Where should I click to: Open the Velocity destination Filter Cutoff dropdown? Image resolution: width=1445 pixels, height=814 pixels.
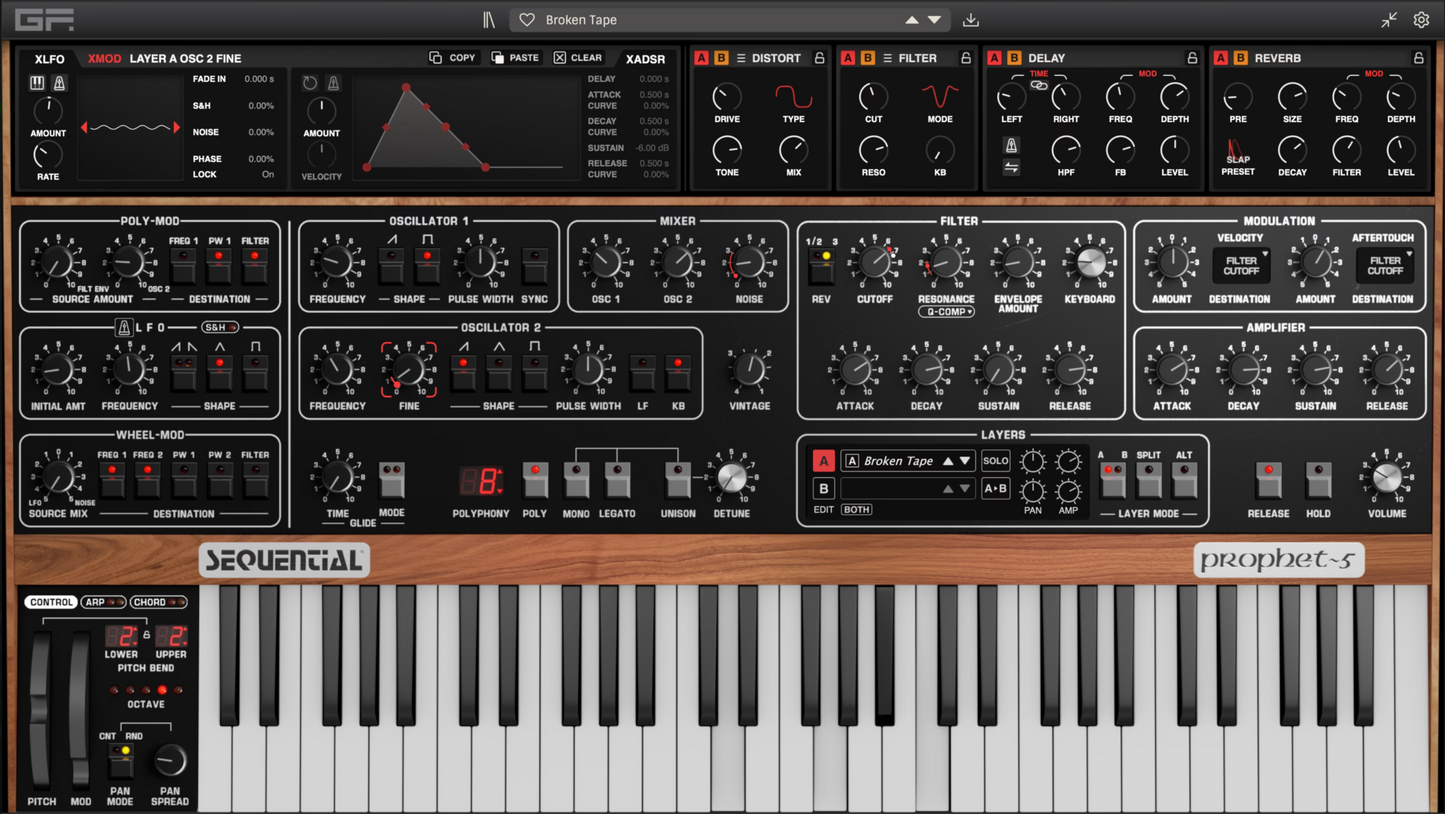[x=1241, y=265]
